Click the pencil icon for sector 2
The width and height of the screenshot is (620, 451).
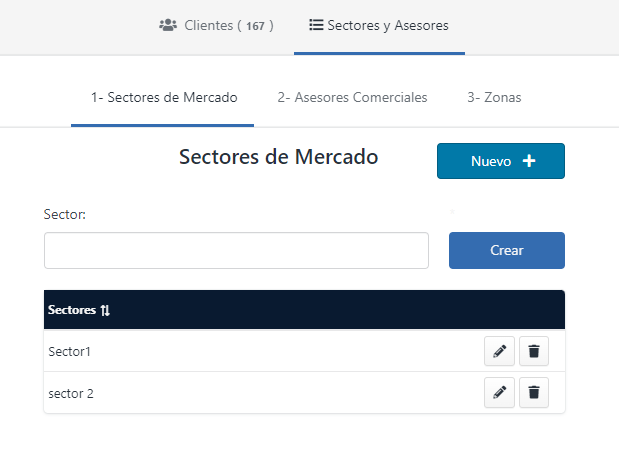pyautogui.click(x=499, y=393)
